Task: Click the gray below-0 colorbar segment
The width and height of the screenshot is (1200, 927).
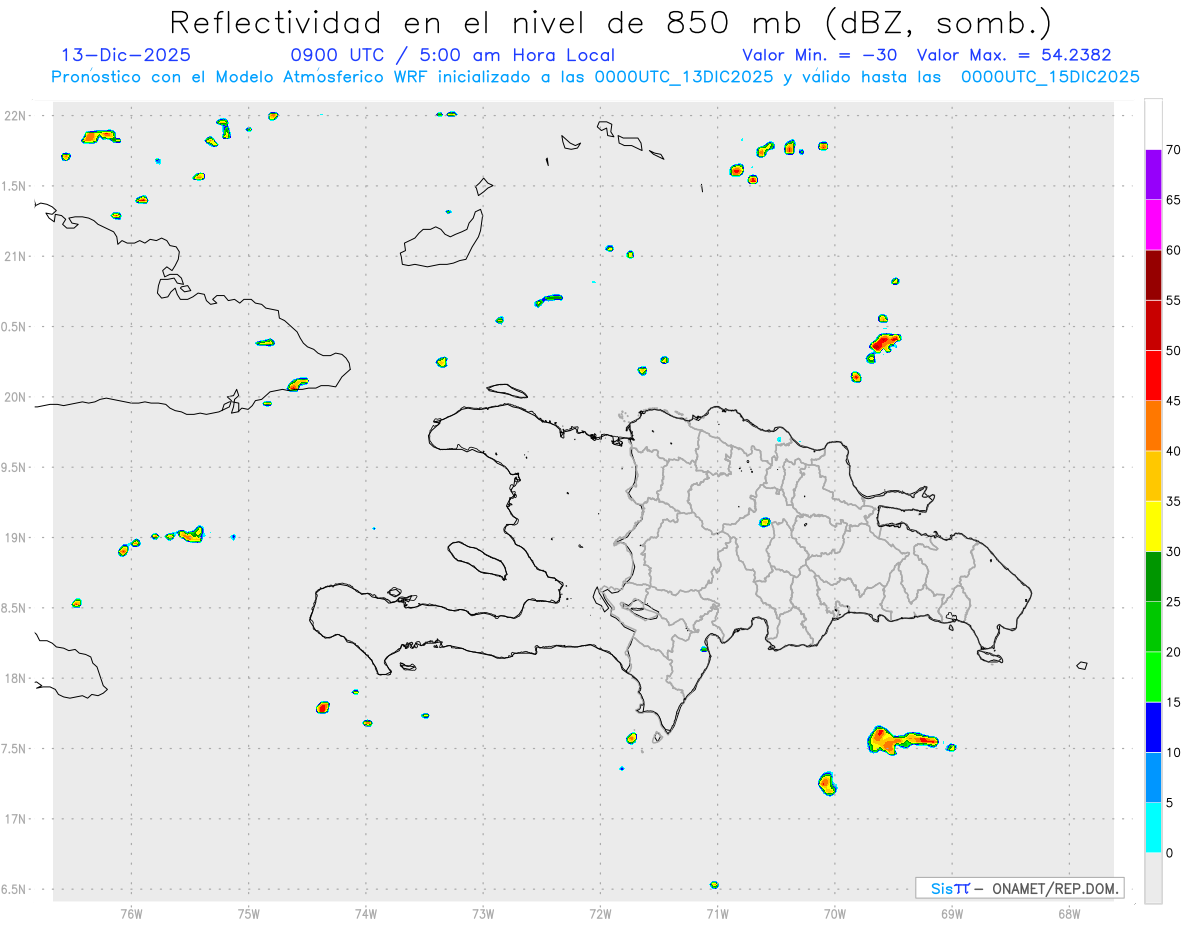Action: pyautogui.click(x=1153, y=878)
